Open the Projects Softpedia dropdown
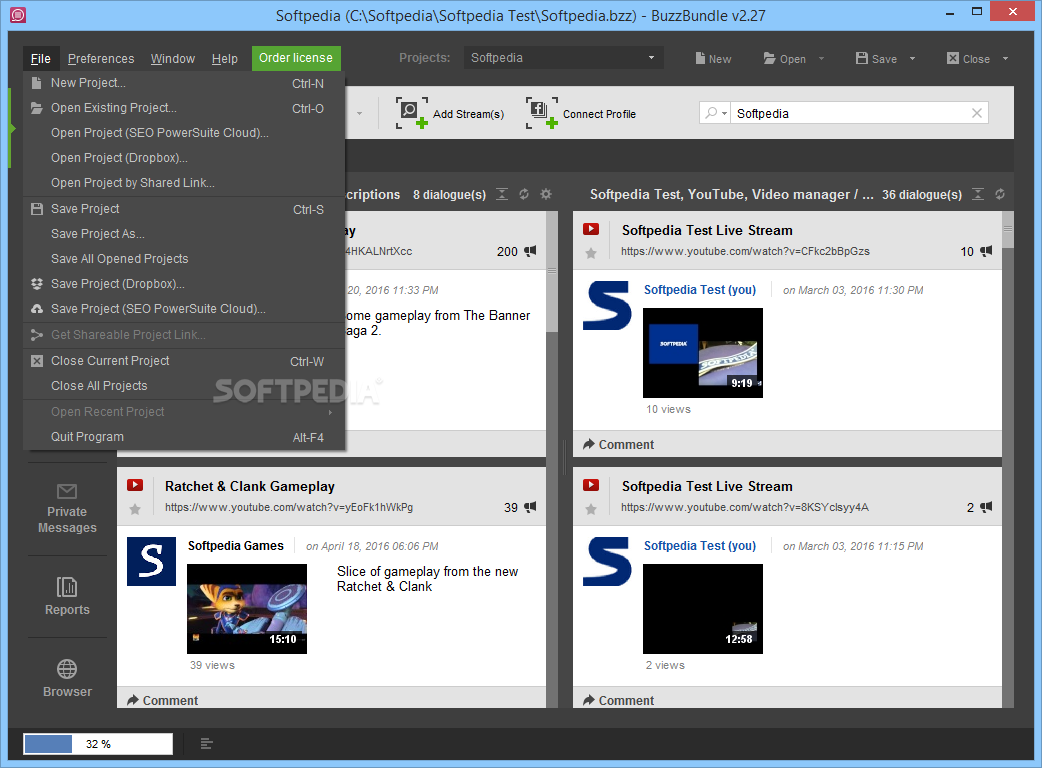Viewport: 1042px width, 768px height. [x=563, y=58]
